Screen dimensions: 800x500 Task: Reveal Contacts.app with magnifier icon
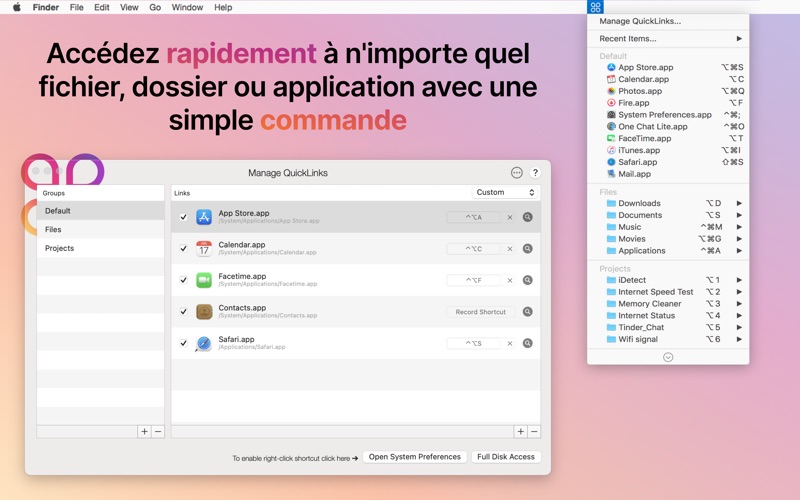click(x=528, y=311)
